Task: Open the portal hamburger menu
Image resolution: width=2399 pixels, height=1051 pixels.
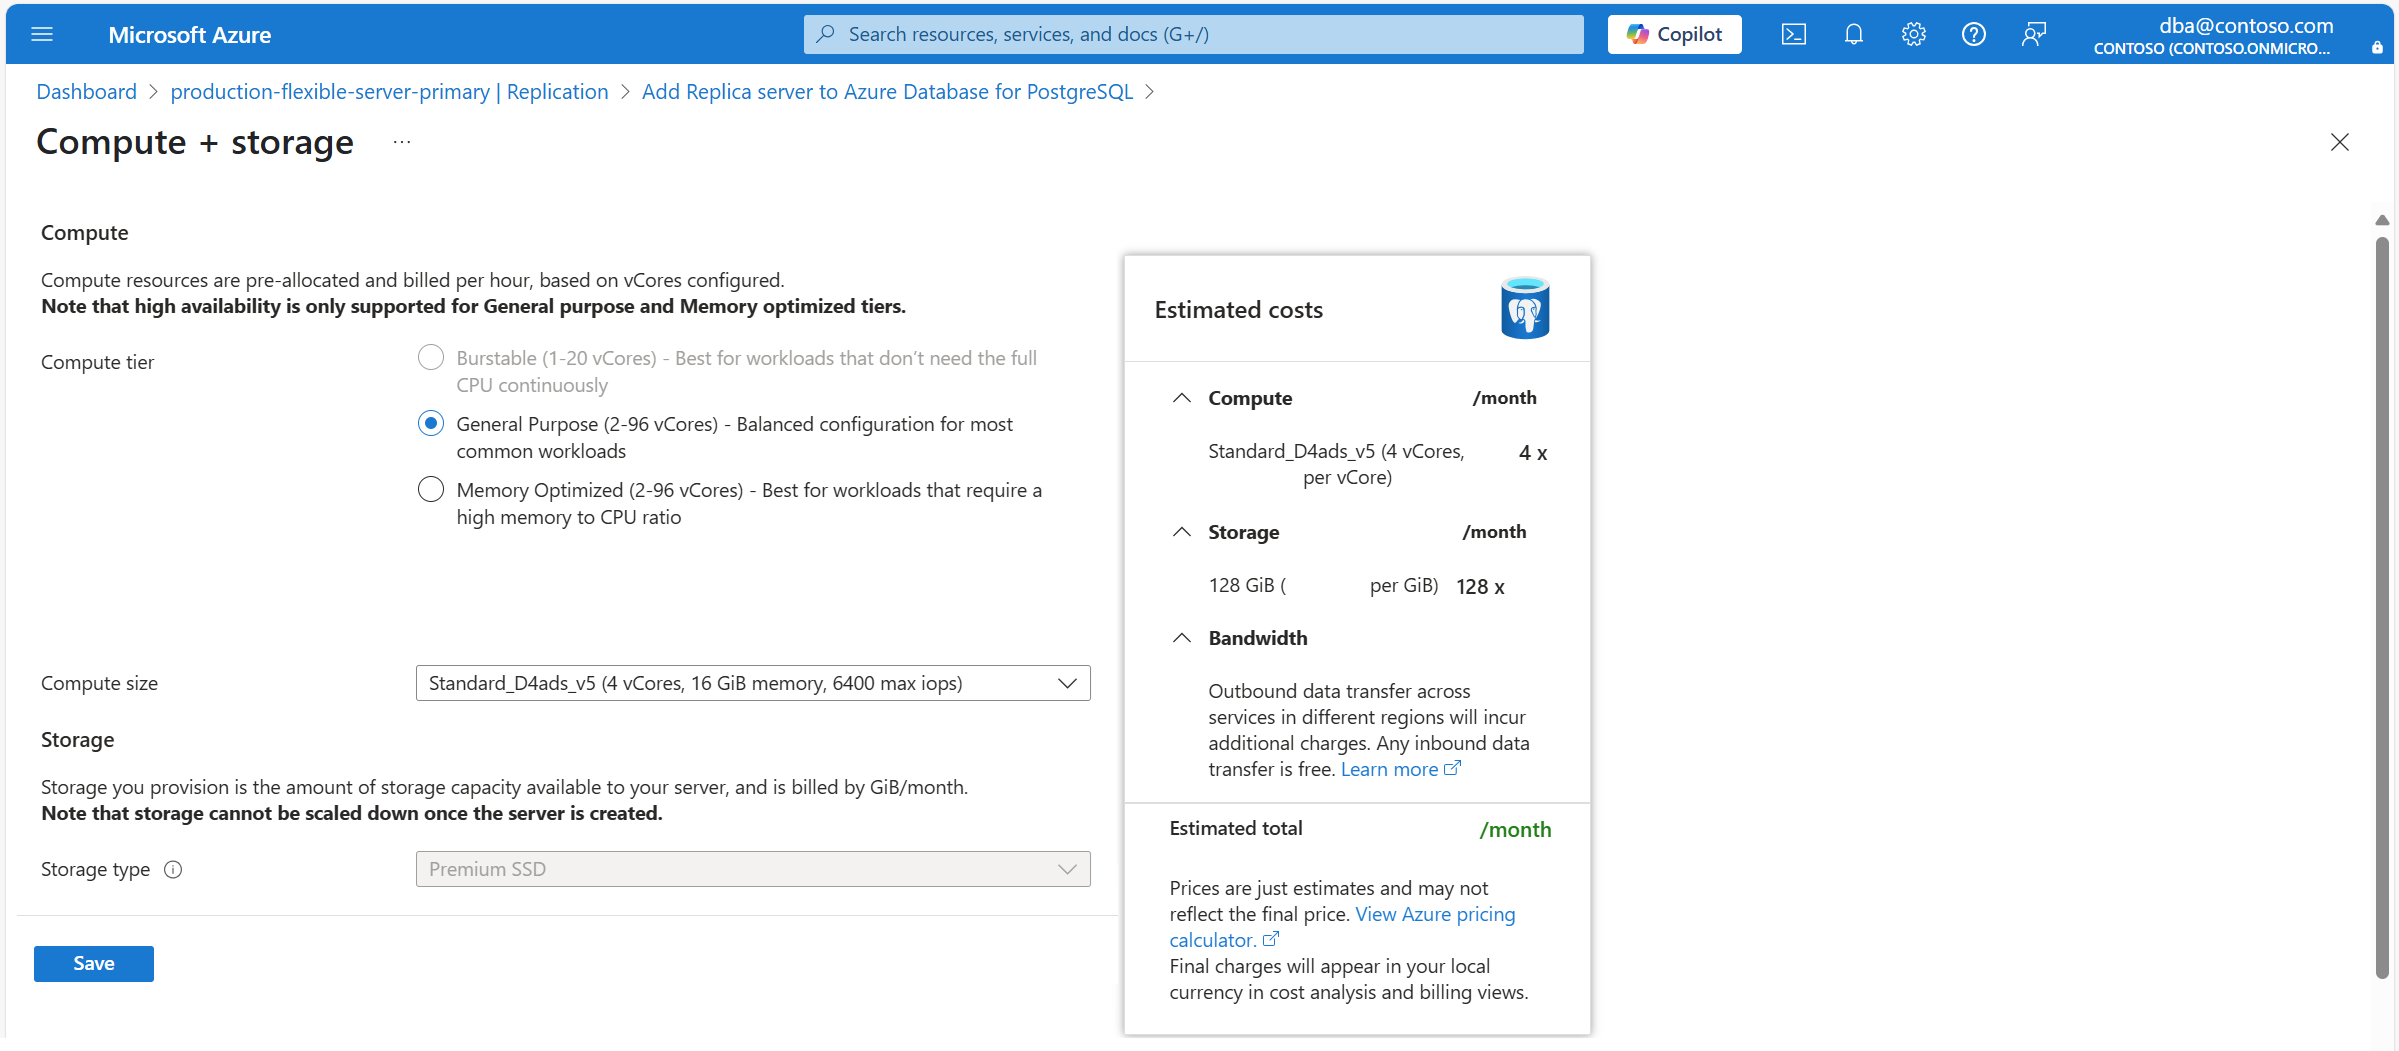Action: pyautogui.click(x=42, y=35)
